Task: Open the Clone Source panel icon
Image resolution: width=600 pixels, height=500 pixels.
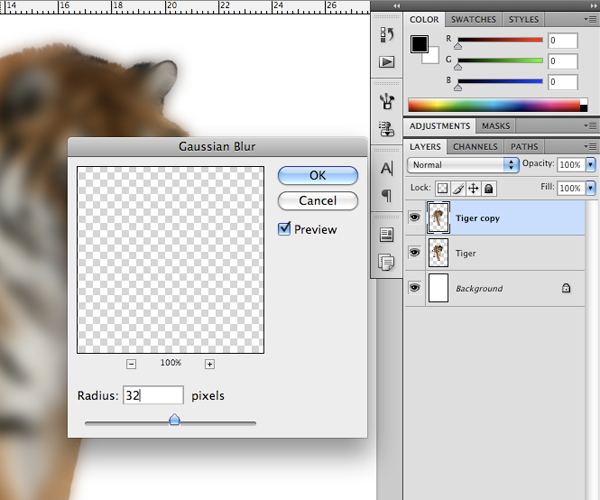Action: (386, 129)
